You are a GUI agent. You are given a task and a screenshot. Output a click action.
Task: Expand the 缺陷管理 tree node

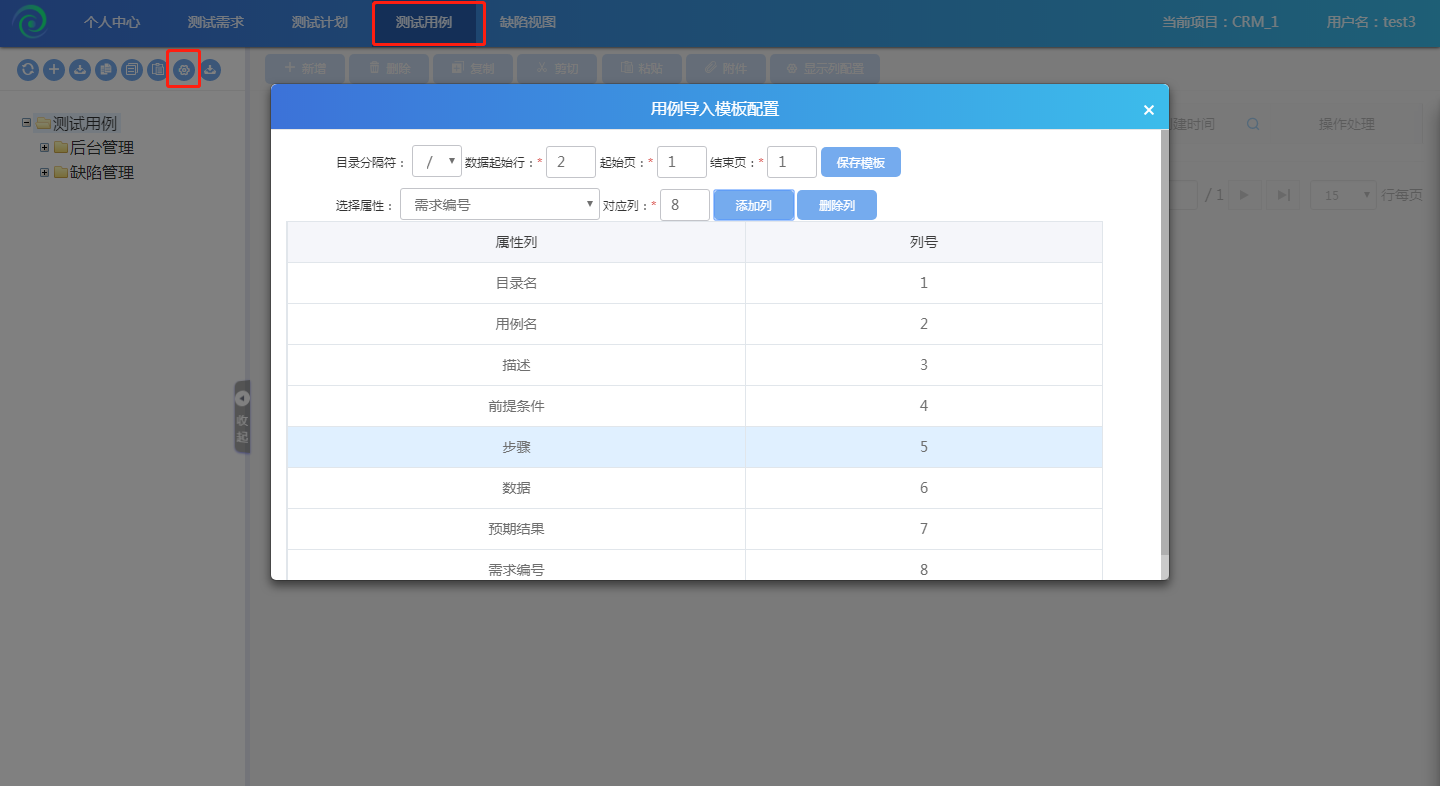tap(44, 173)
